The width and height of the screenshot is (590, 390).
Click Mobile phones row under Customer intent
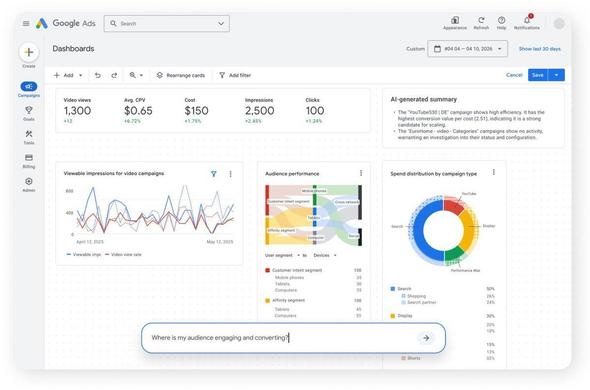coord(318,277)
